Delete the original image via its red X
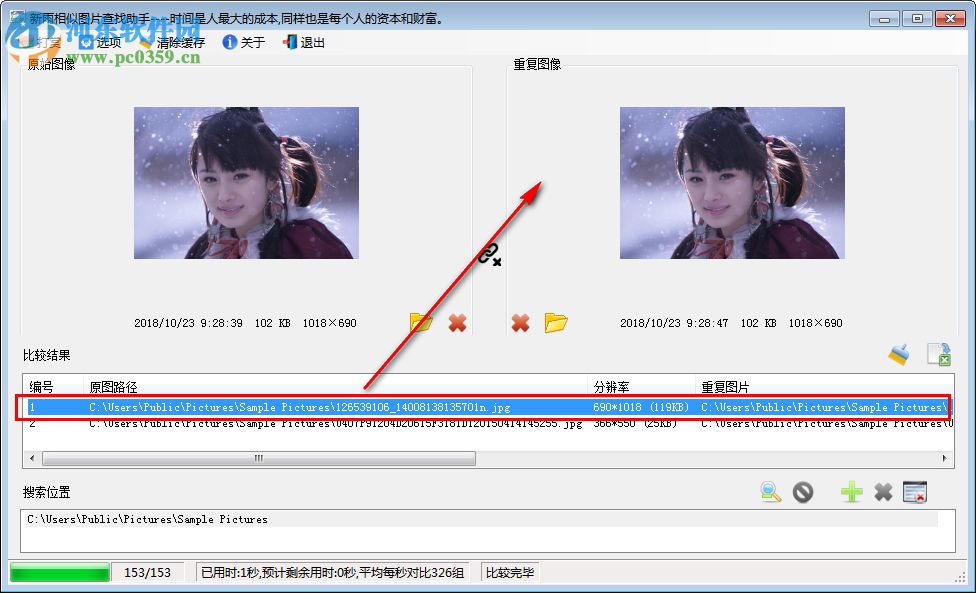Screen dimensions: 976x593 click(458, 322)
